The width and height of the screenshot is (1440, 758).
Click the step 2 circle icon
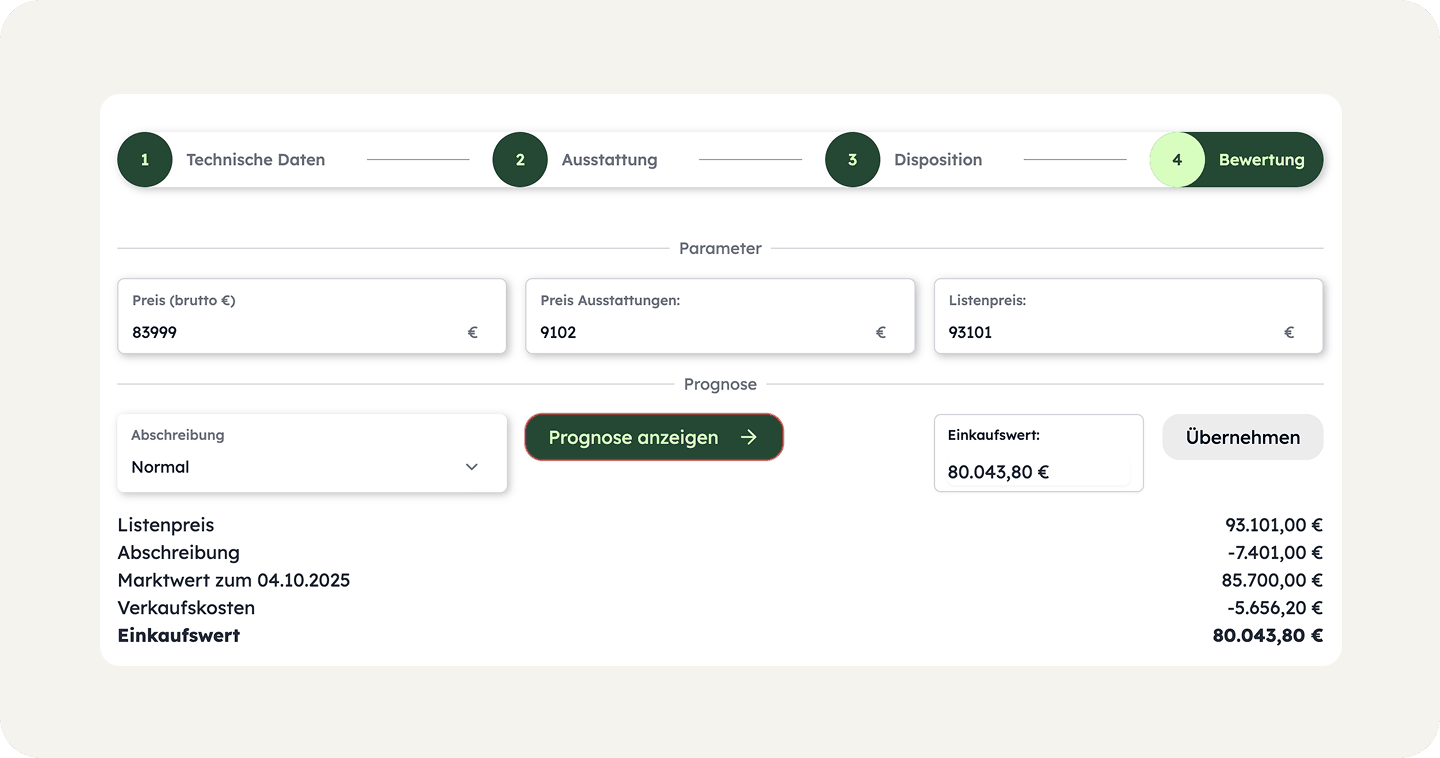click(520, 160)
